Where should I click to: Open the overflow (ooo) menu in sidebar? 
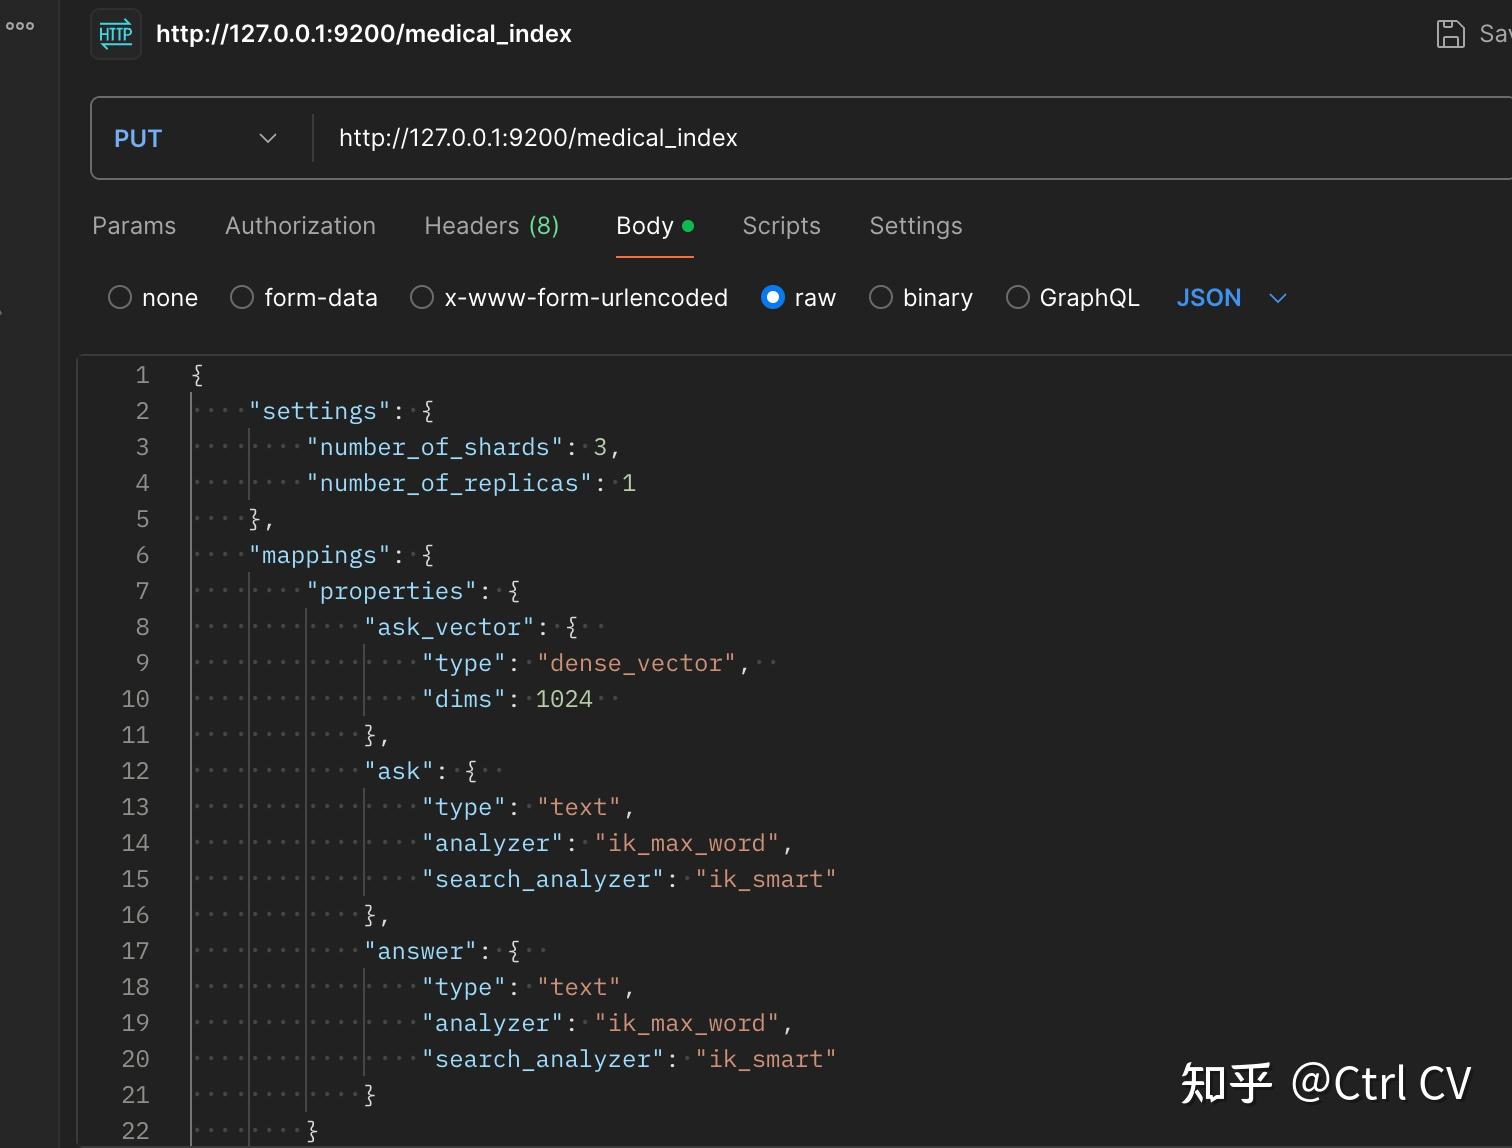click(x=21, y=26)
